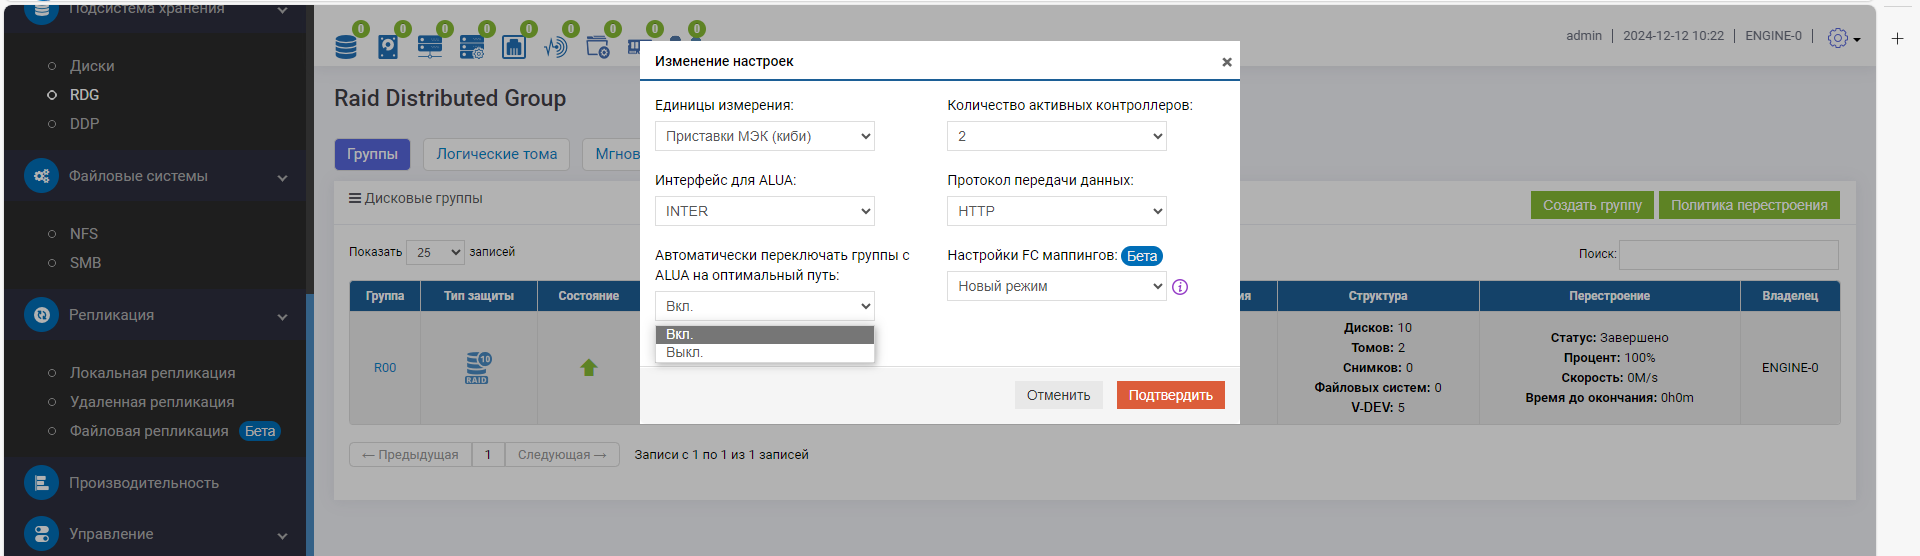Click the Политика перестроения button

tap(1749, 205)
